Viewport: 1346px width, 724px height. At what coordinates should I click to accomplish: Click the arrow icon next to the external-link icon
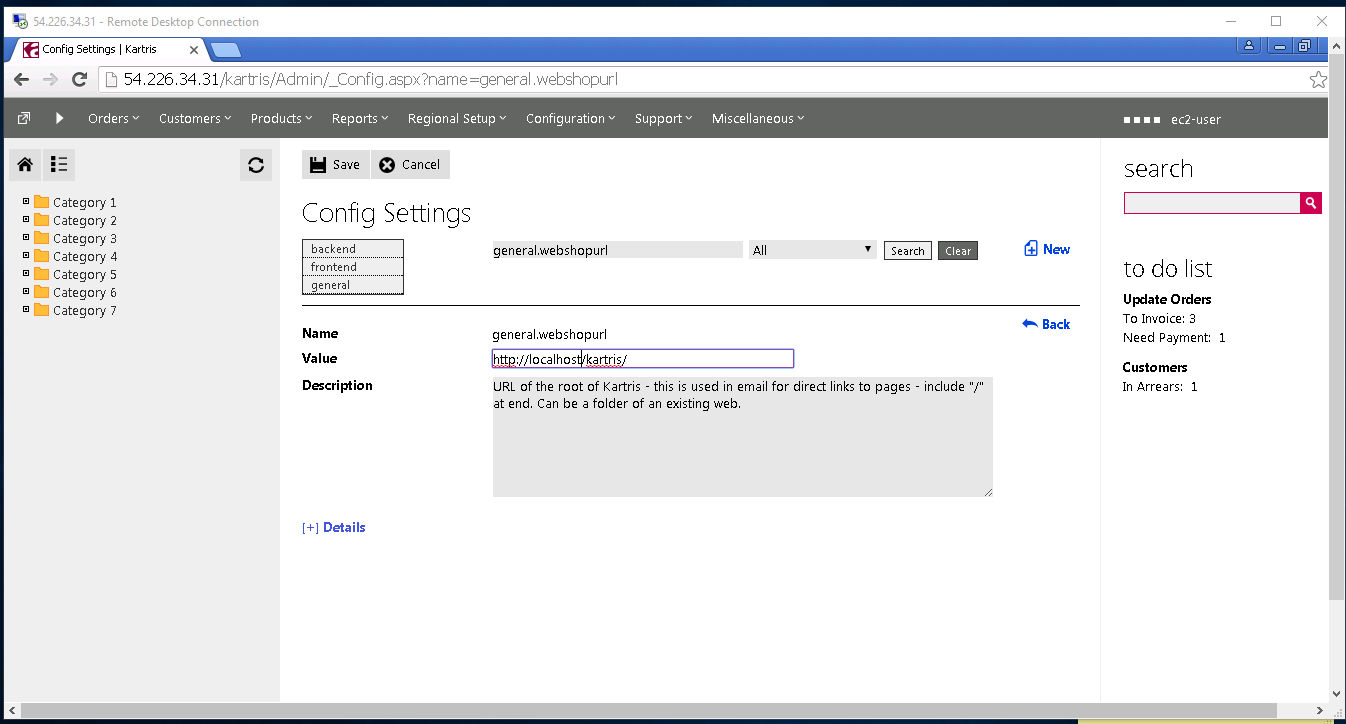click(x=59, y=117)
